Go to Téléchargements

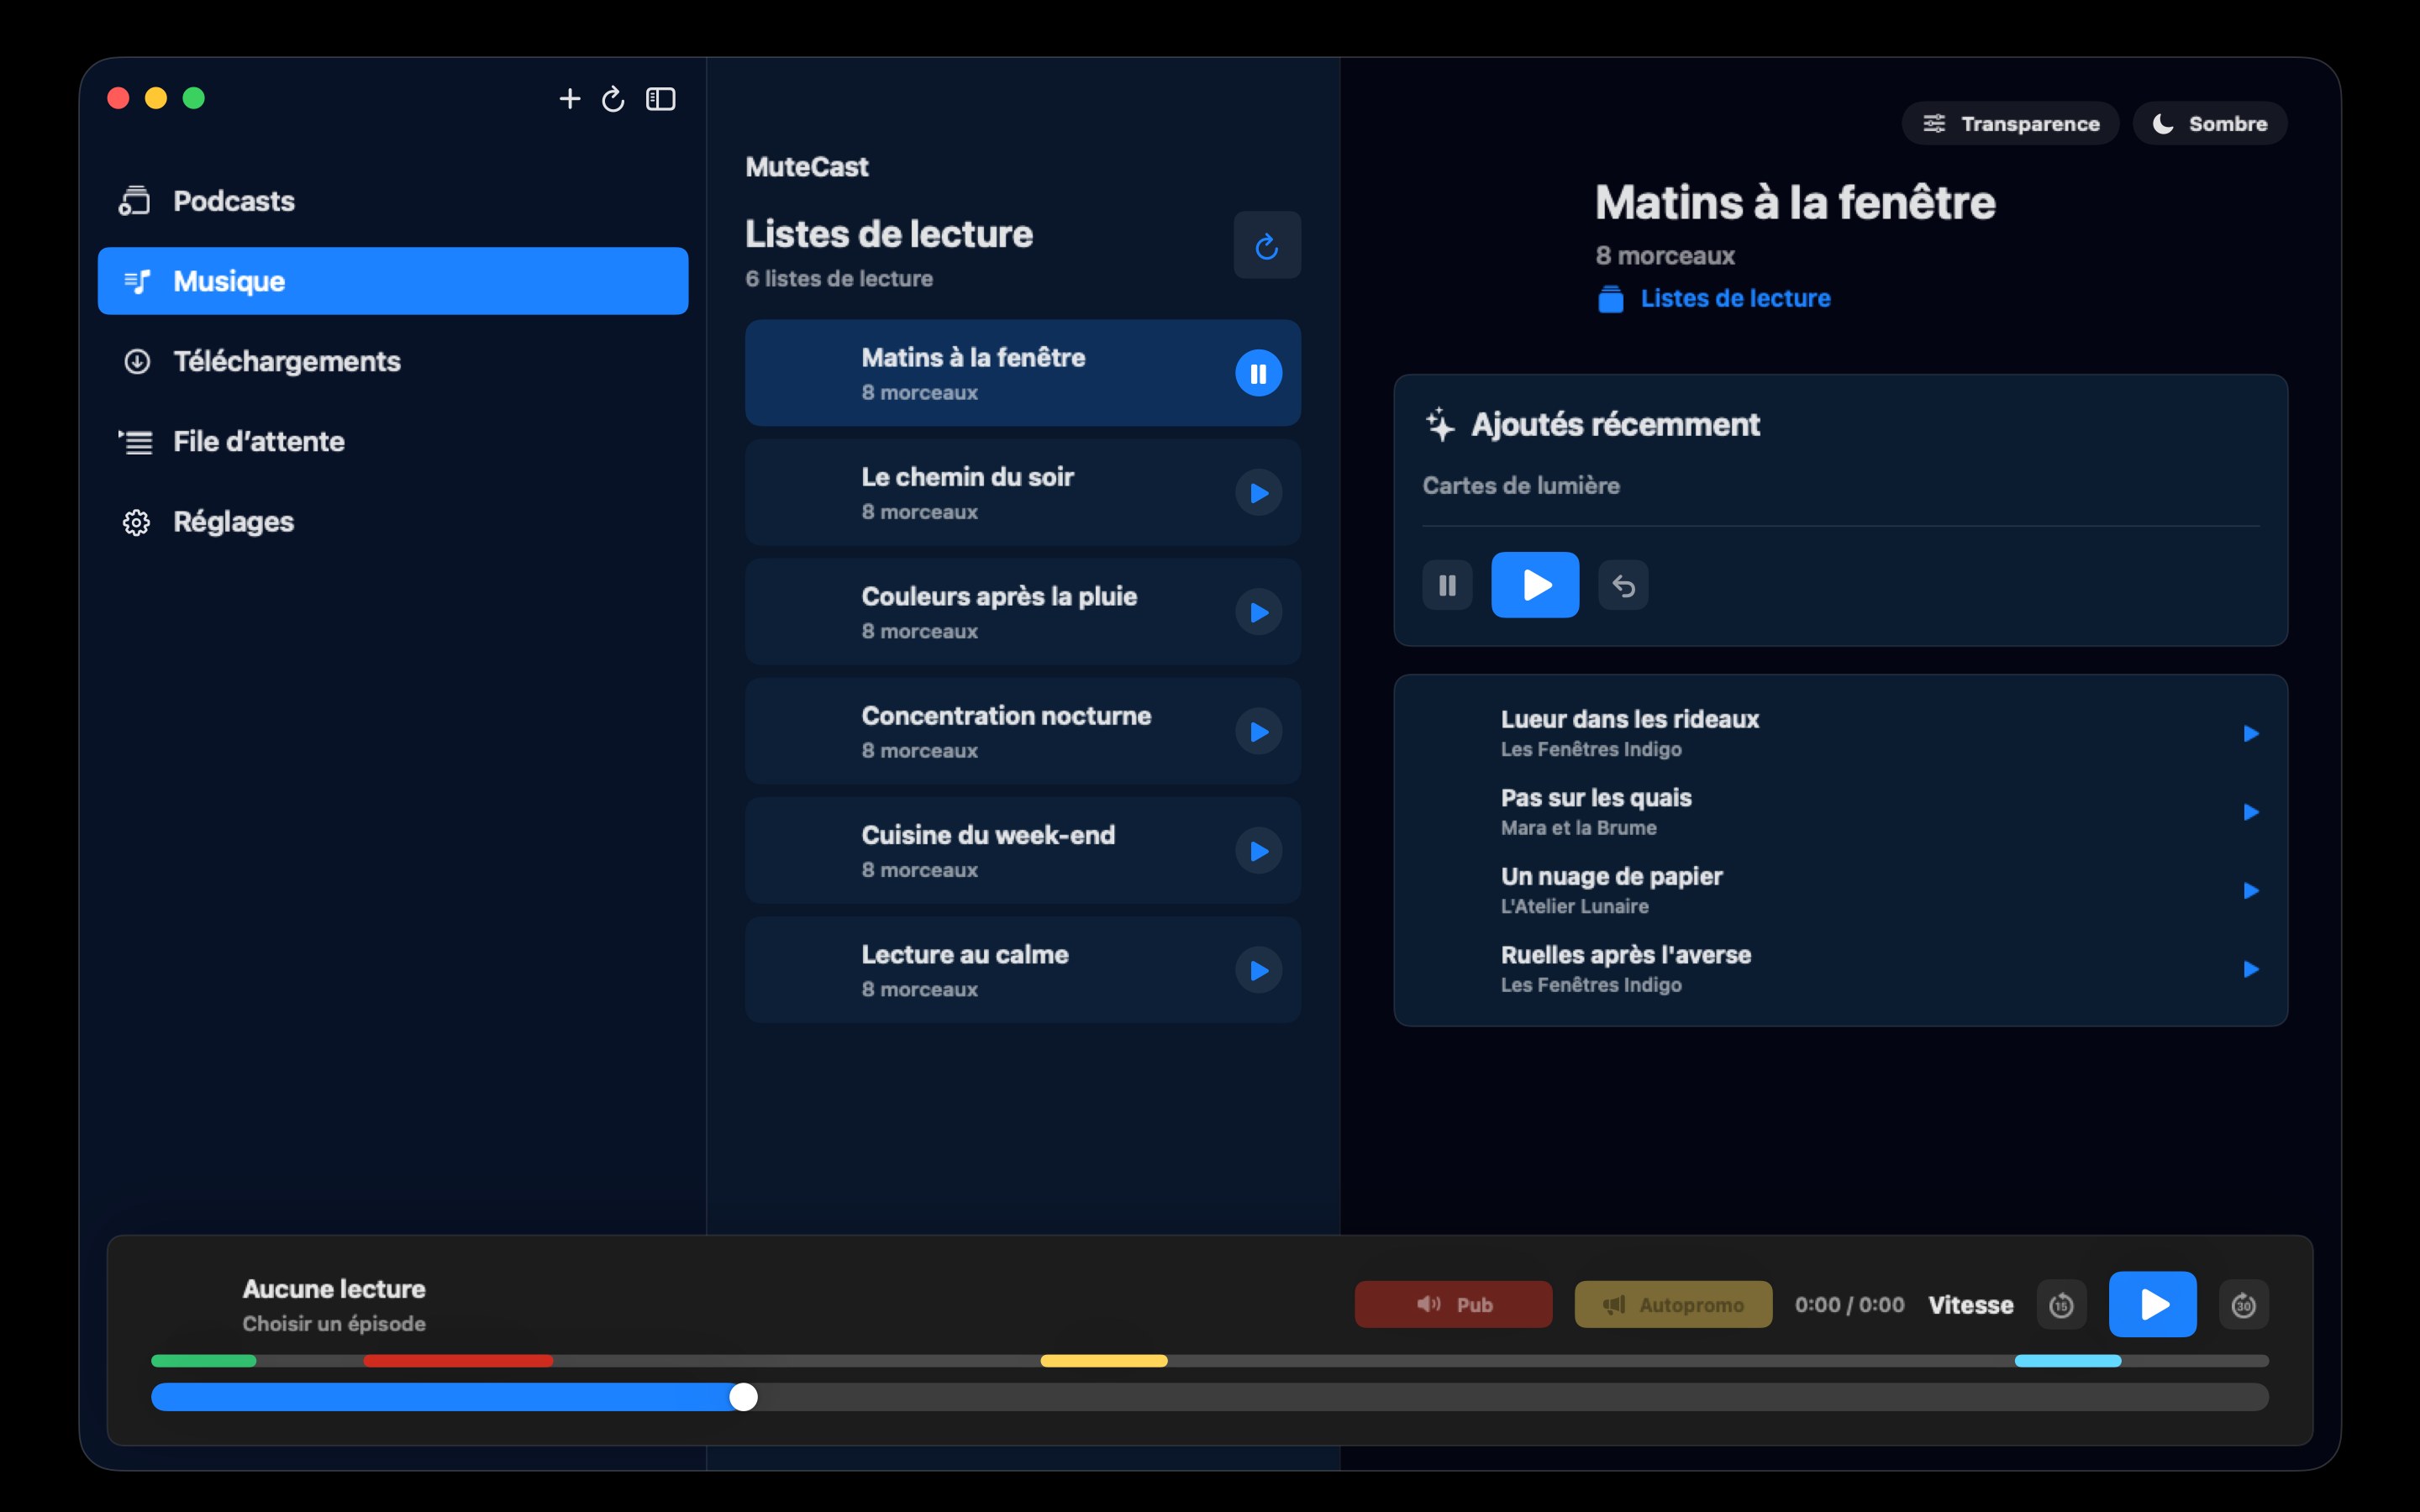[x=393, y=361]
